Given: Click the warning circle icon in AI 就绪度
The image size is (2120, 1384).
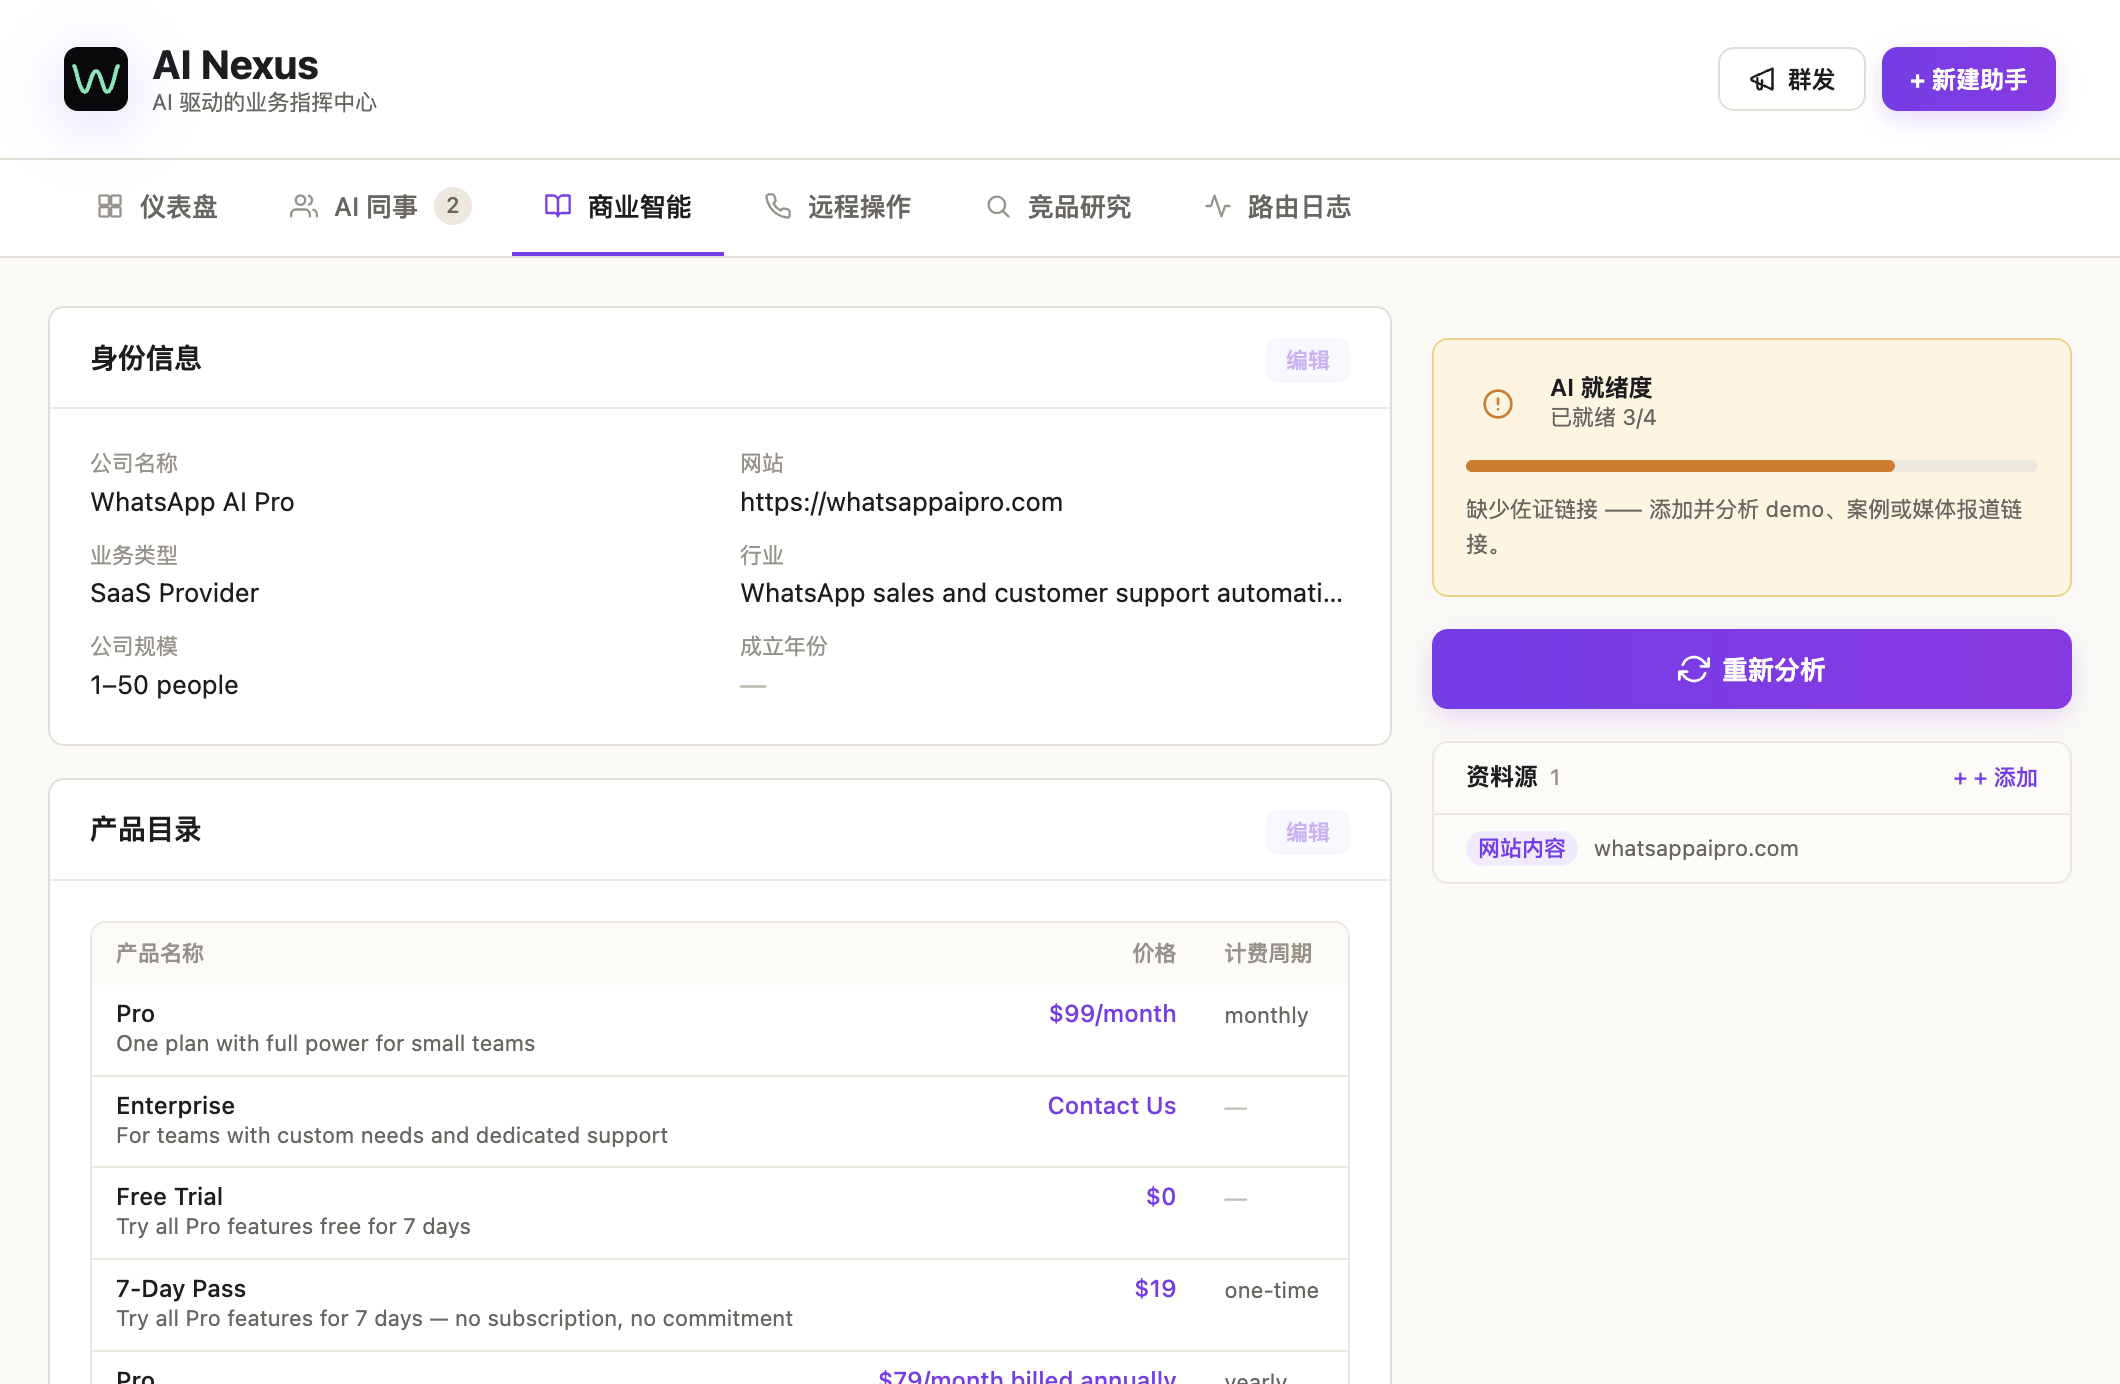Looking at the screenshot, I should [x=1498, y=403].
